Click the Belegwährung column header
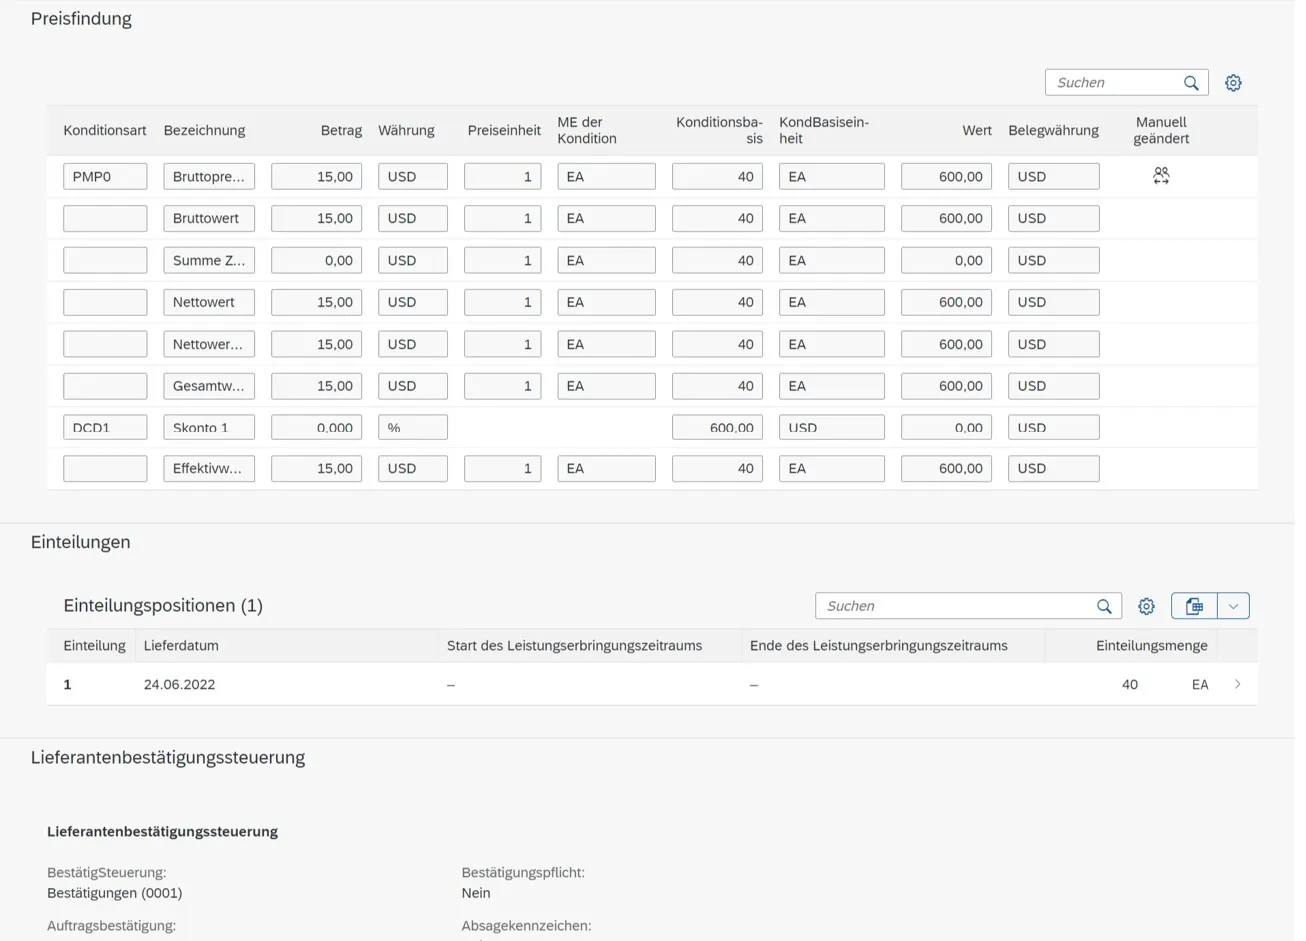Screen dimensions: 1306x941 click(1053, 130)
